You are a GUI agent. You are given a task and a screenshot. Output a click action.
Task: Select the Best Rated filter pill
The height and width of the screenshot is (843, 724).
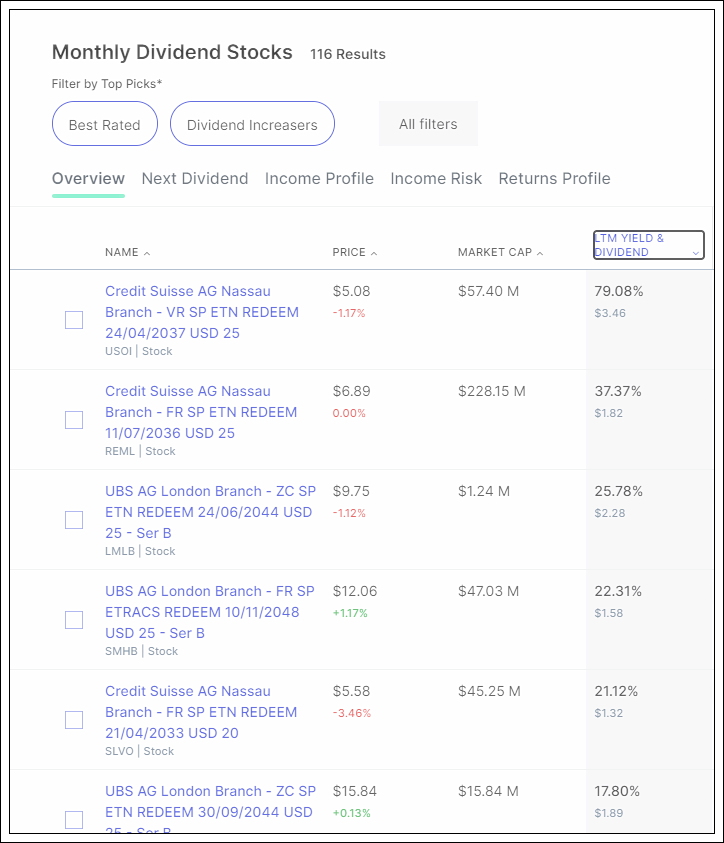[105, 124]
